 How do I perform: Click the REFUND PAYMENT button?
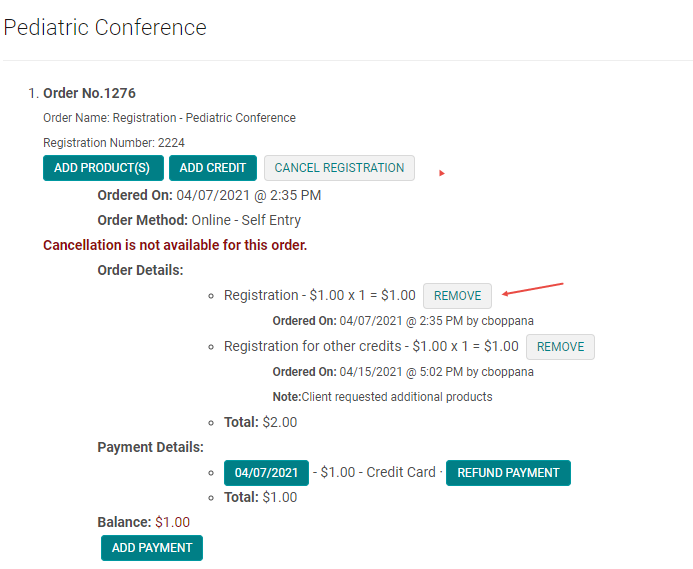click(508, 473)
